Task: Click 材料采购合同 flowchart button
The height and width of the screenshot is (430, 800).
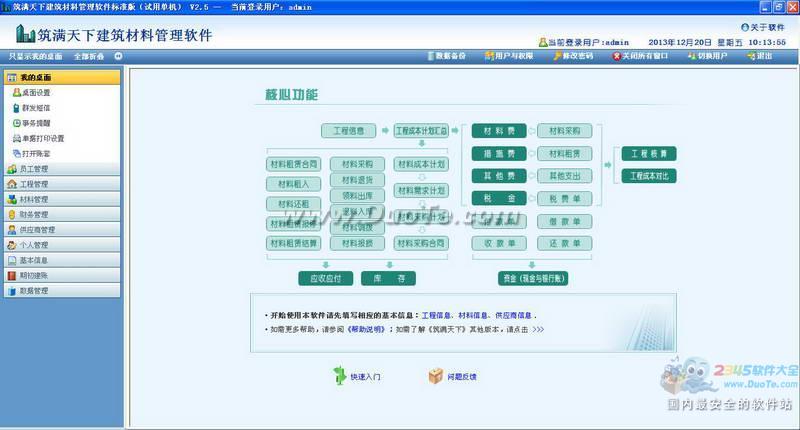Action: pyautogui.click(x=421, y=243)
